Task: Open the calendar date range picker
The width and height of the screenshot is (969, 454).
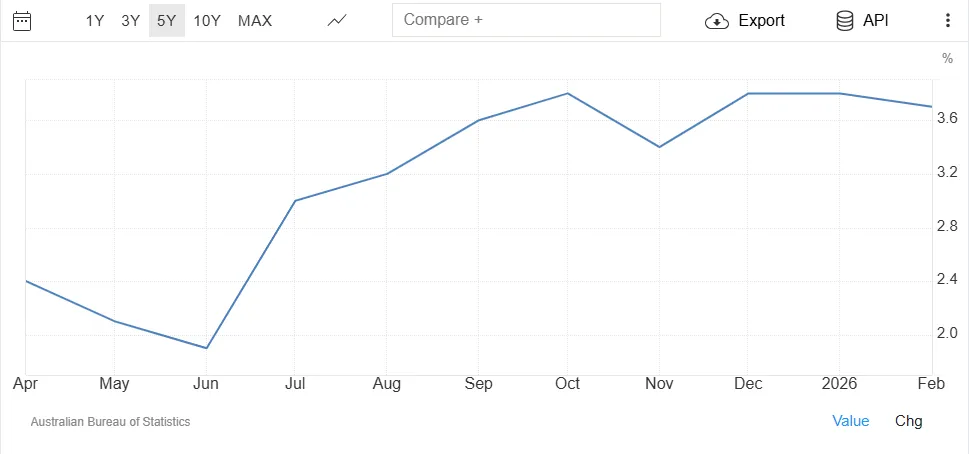Action: 22,20
